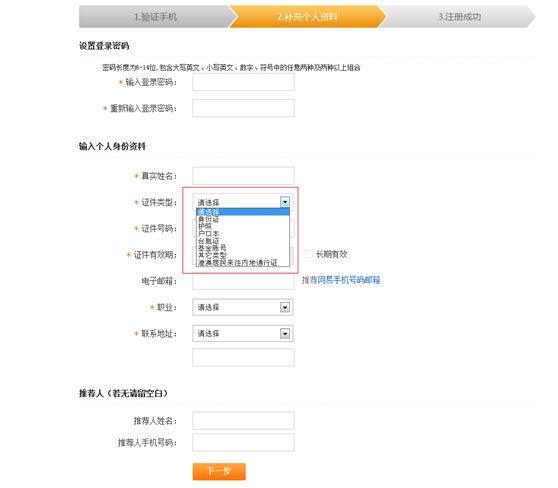Choose 护照 in the dropdown list

[205, 226]
